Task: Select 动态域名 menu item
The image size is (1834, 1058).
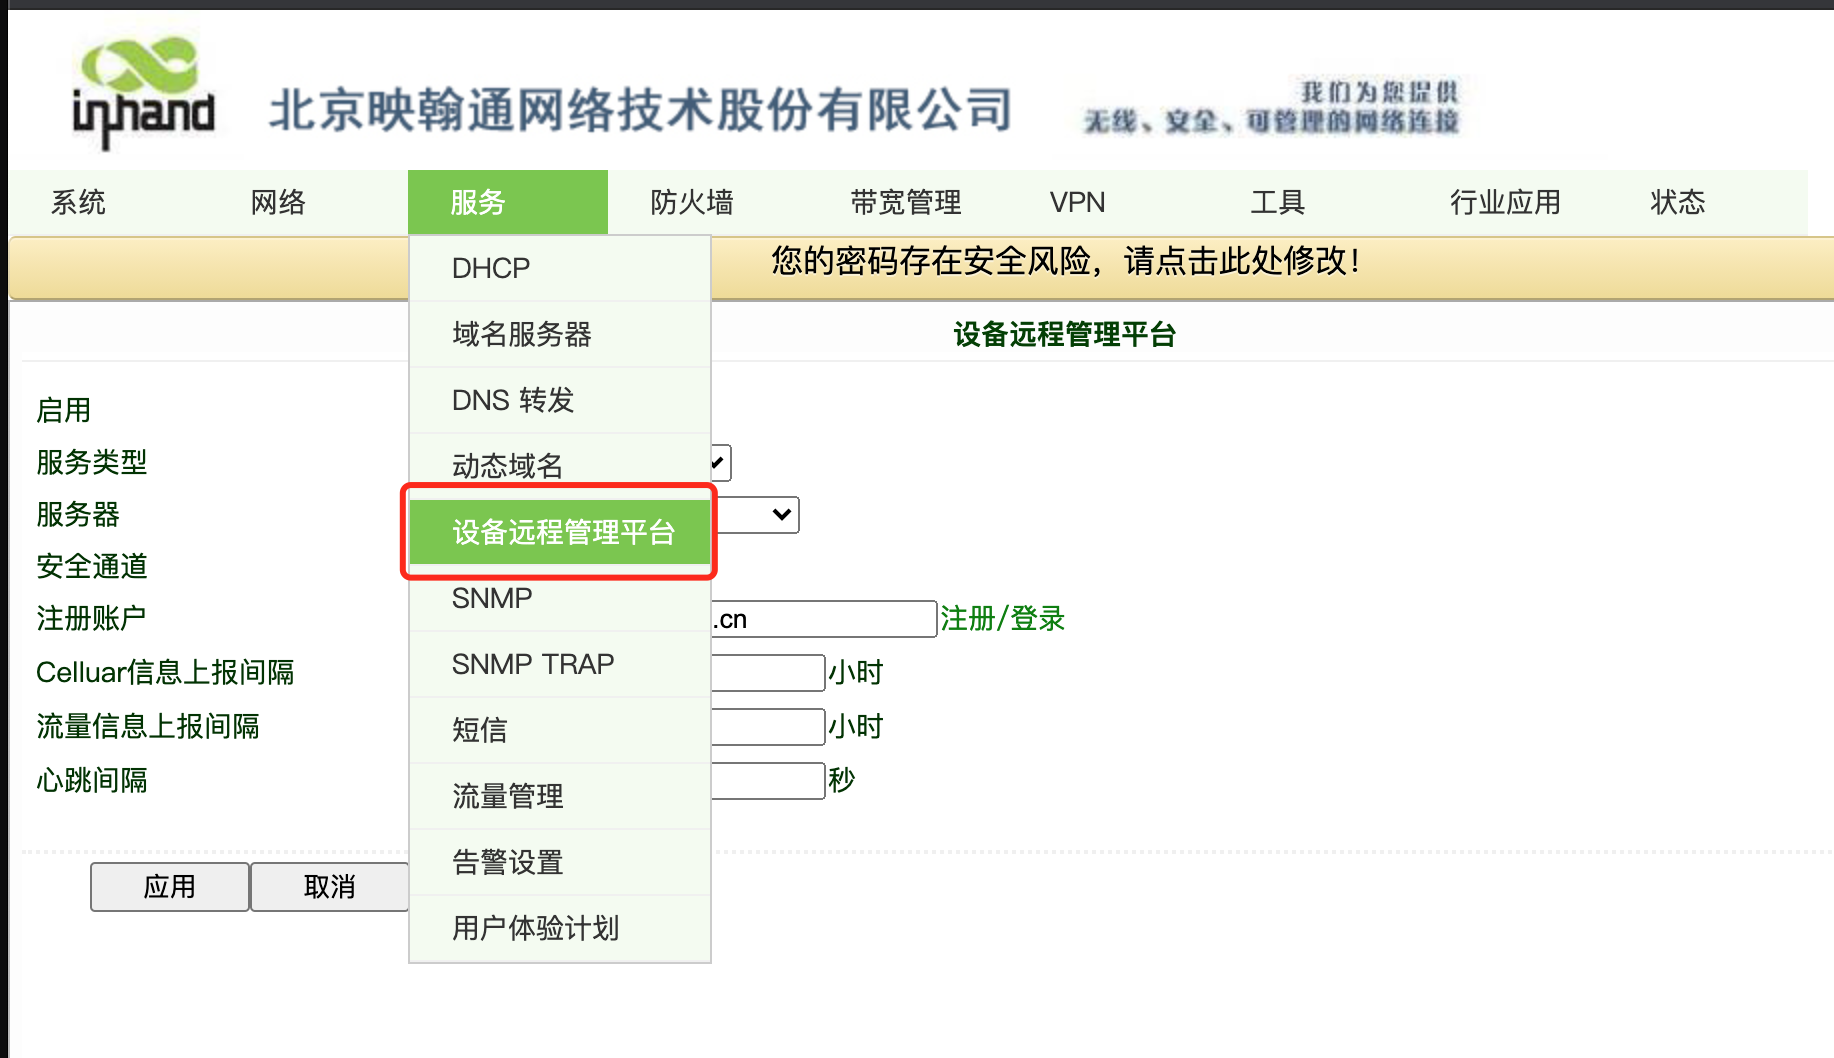Action: coord(507,465)
